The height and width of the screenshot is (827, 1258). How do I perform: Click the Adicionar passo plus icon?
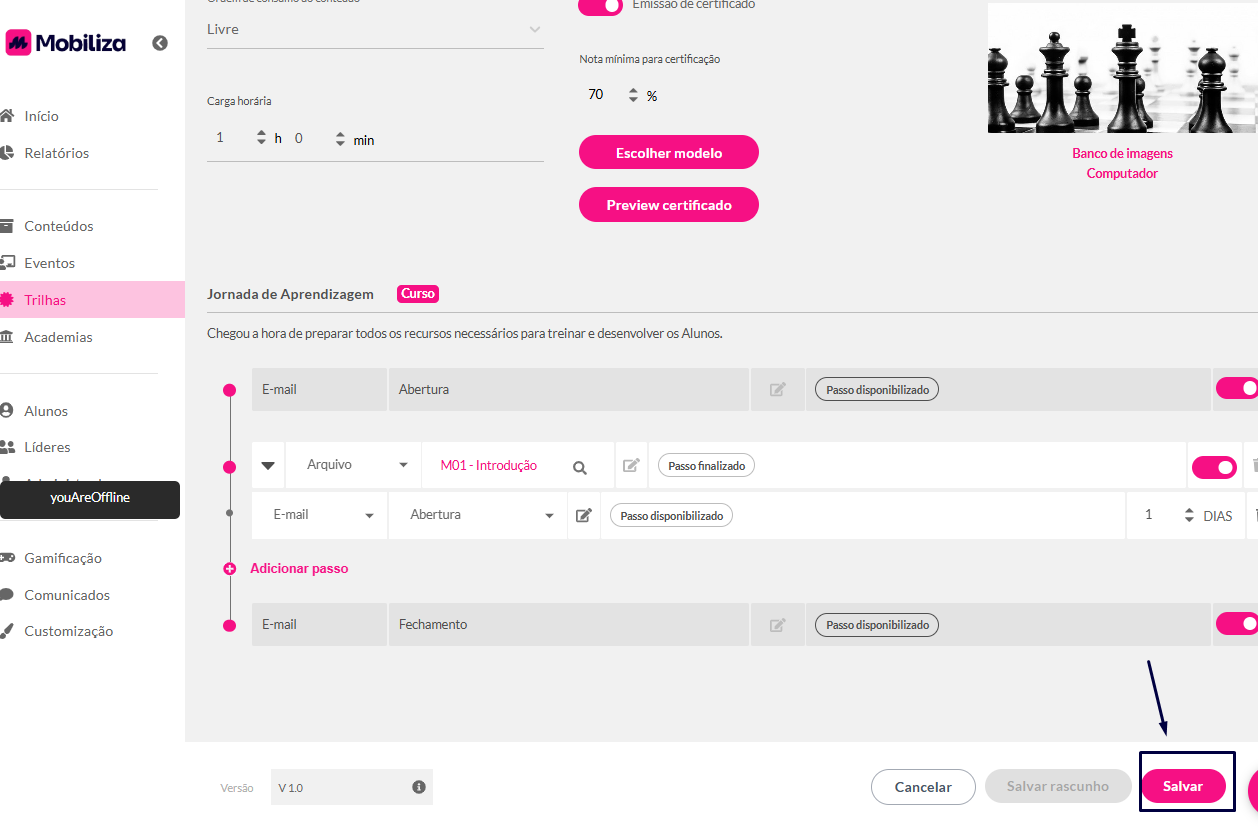[229, 568]
